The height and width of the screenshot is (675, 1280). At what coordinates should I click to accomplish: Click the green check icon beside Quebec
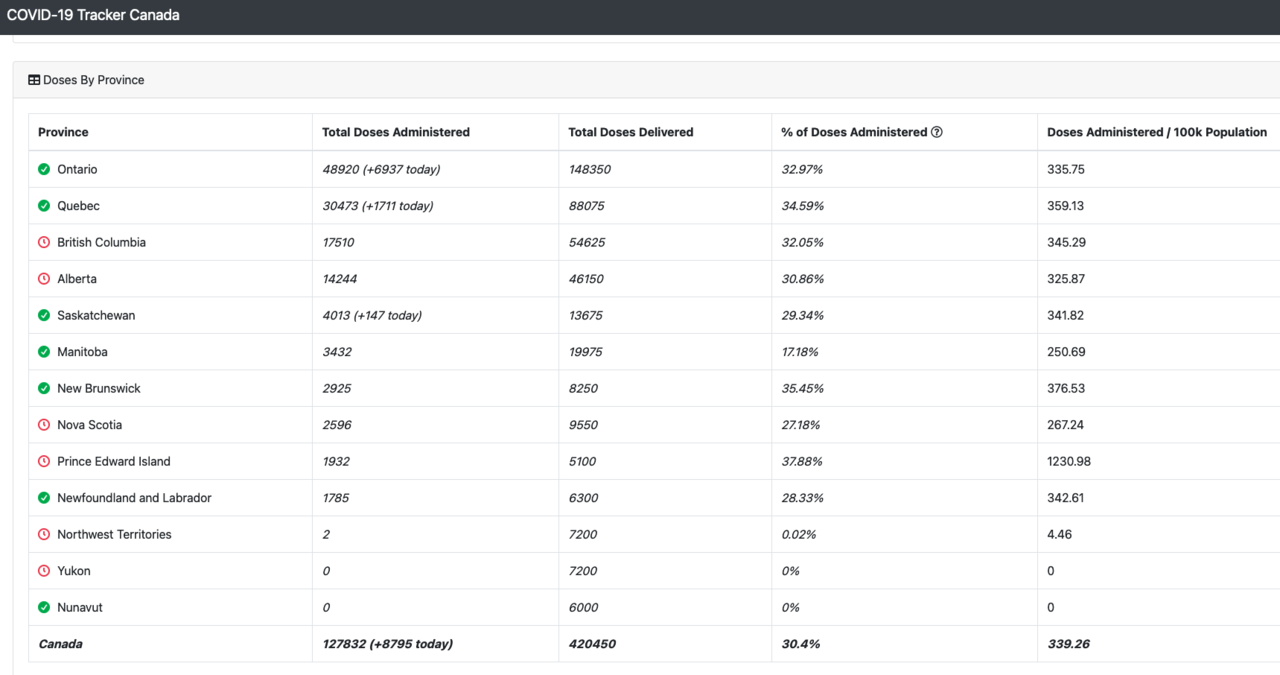pyautogui.click(x=44, y=206)
